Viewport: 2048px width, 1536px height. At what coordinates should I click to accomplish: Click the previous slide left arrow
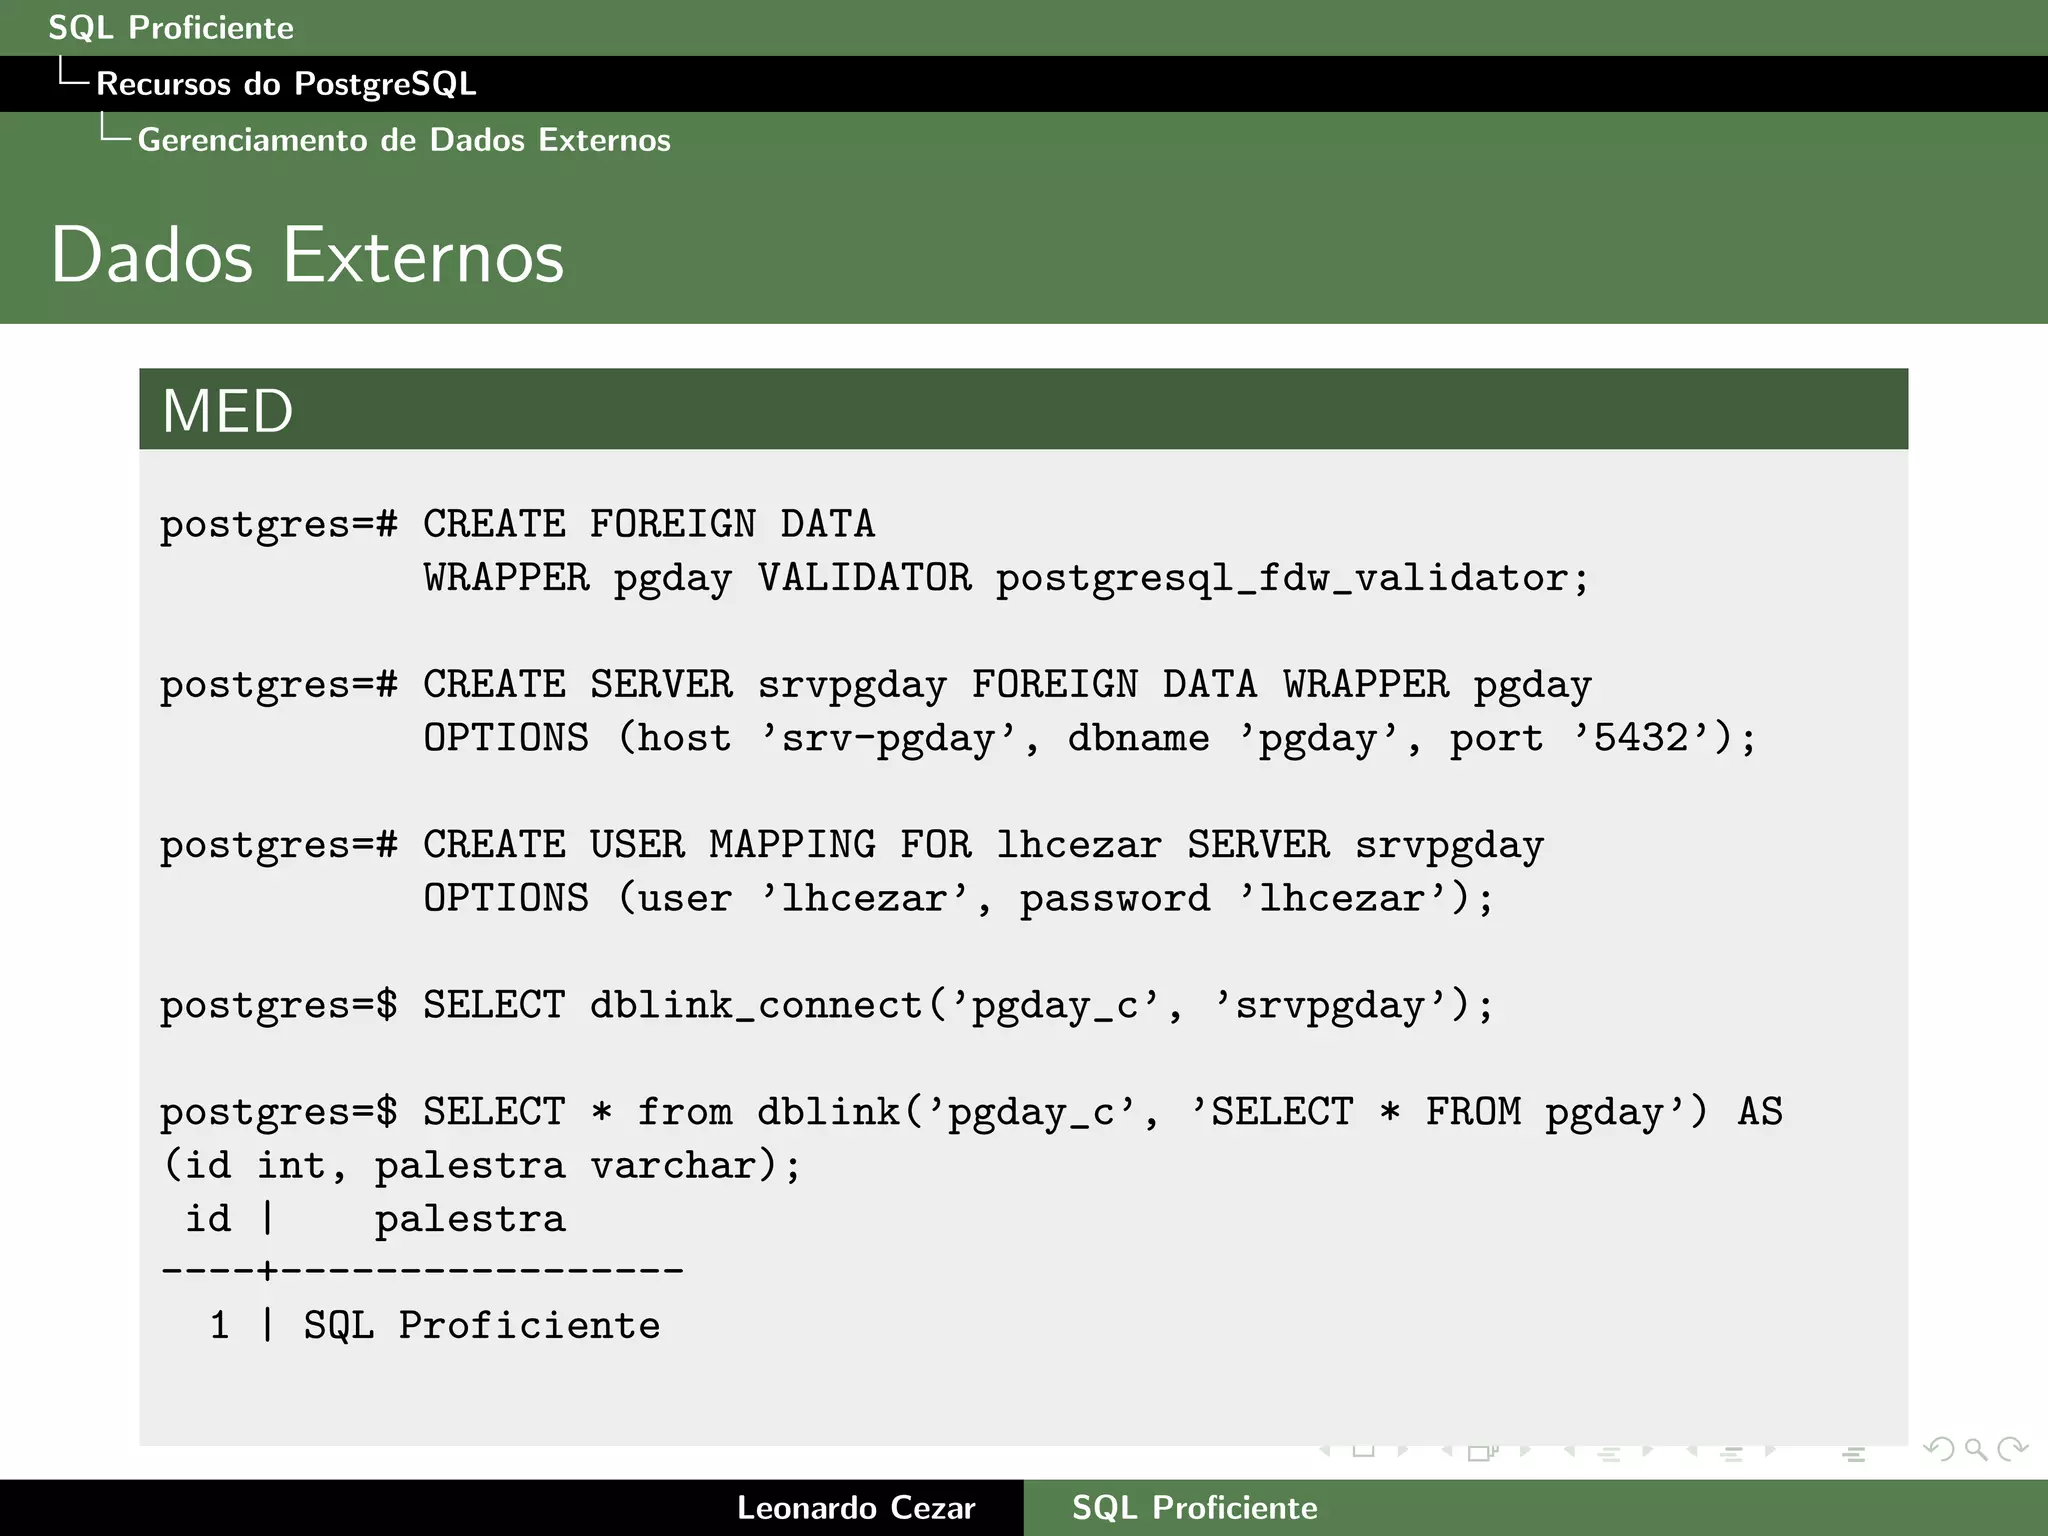pos(1324,1451)
